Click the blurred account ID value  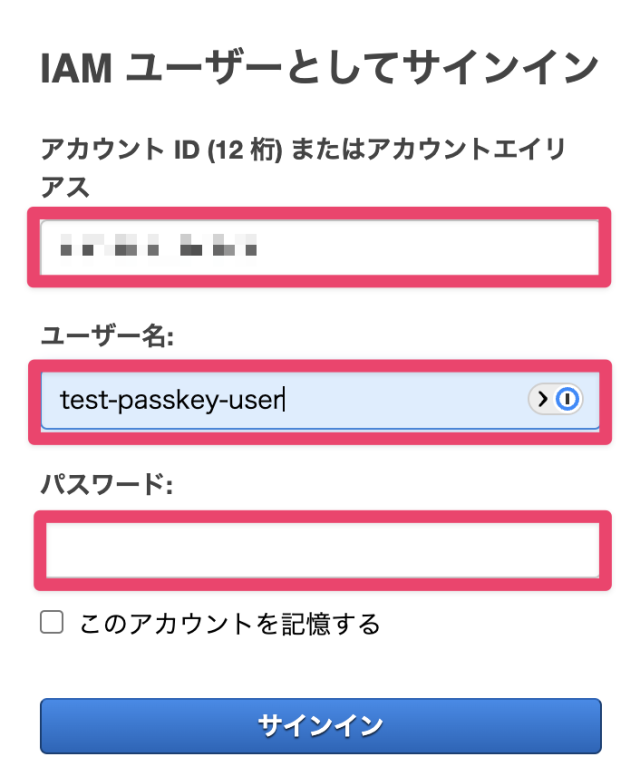tap(160, 246)
